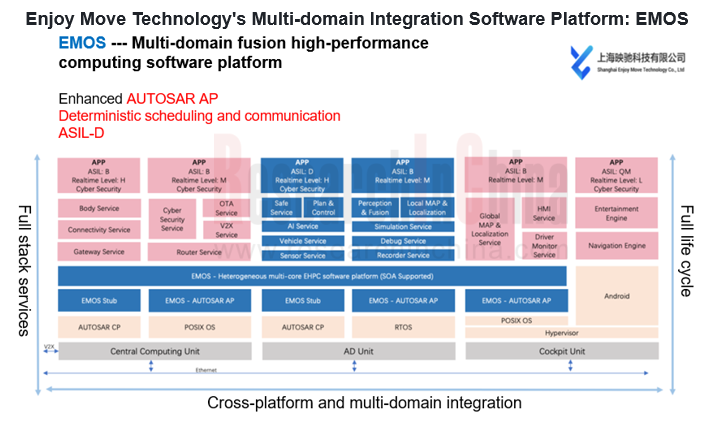708x423 pixels.
Task: Select the Gateway Service box
Action: click(99, 251)
